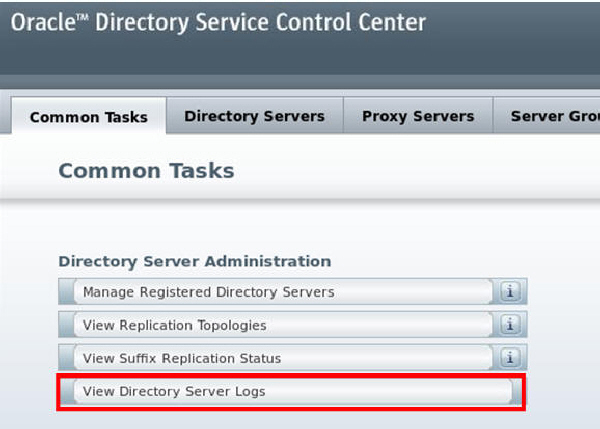
Task: Click the trademark symbol after Oracle
Action: coord(84,15)
